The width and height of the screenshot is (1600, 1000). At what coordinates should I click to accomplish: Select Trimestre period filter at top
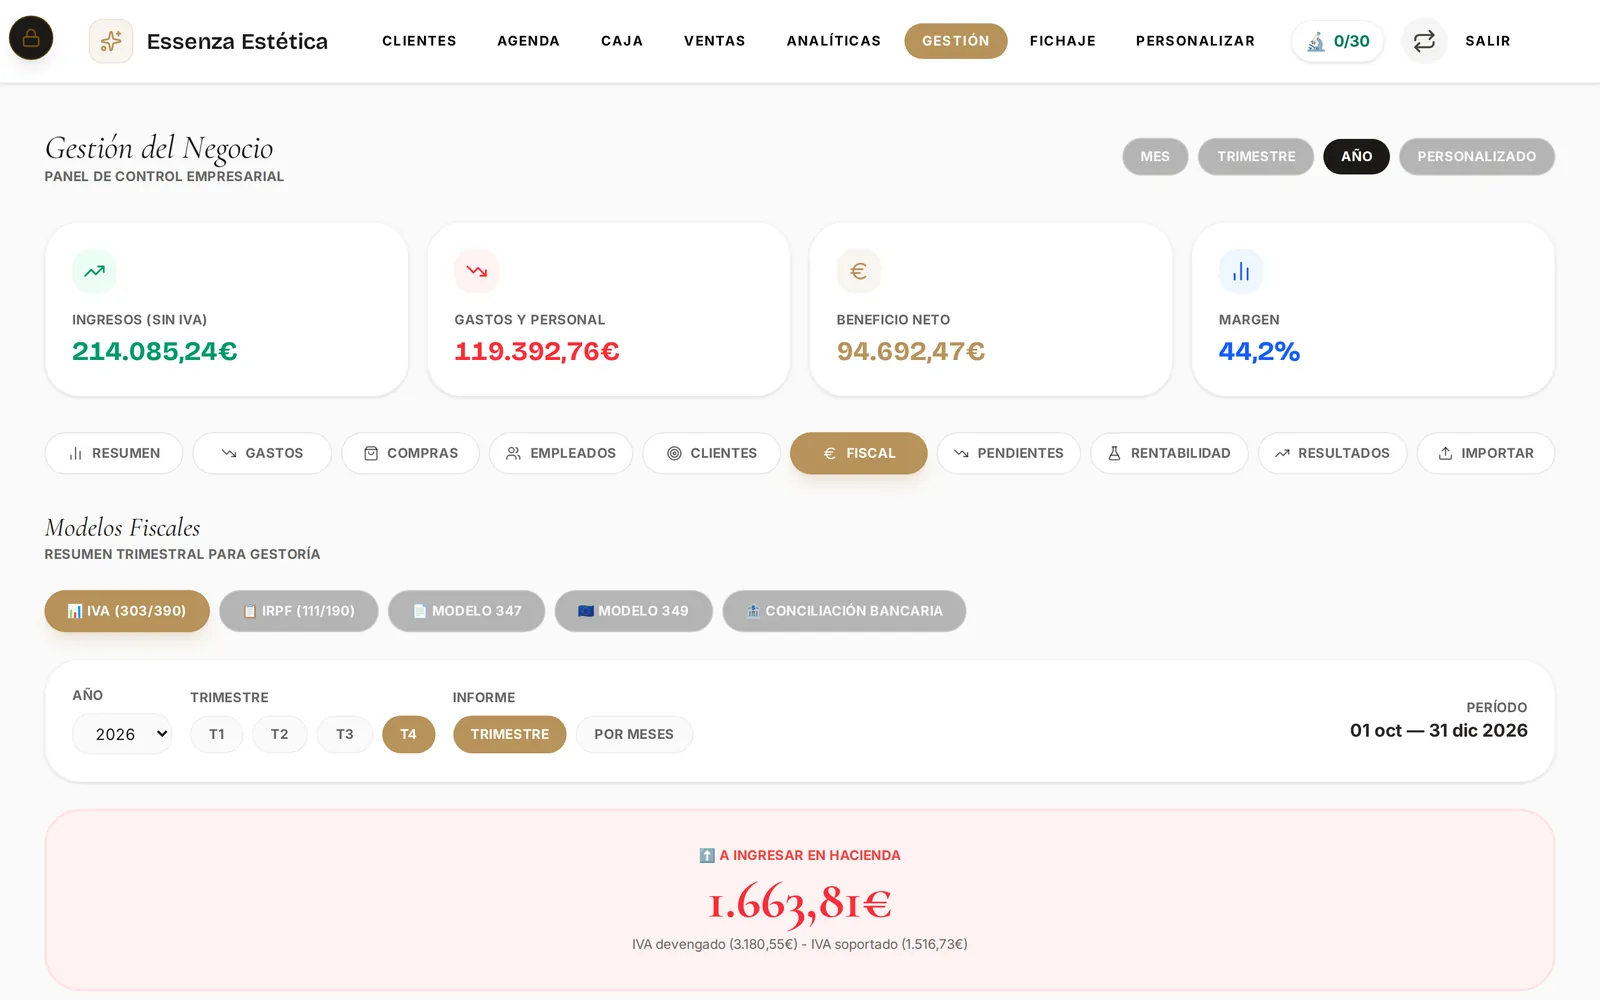1256,157
